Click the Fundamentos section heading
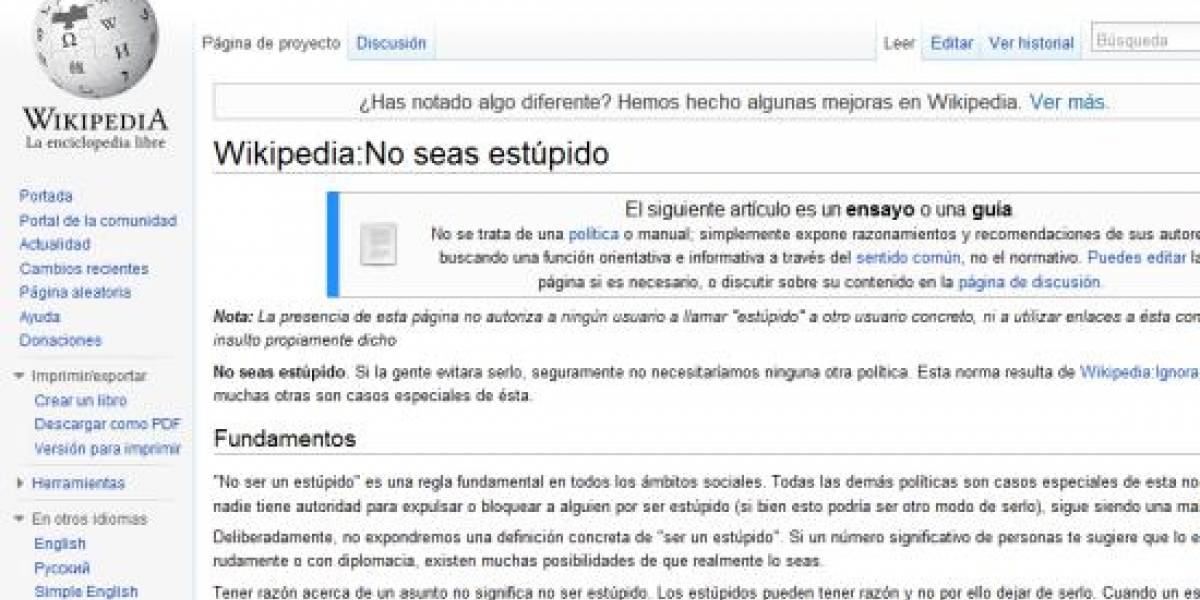This screenshot has width=1200, height=600. coord(285,439)
